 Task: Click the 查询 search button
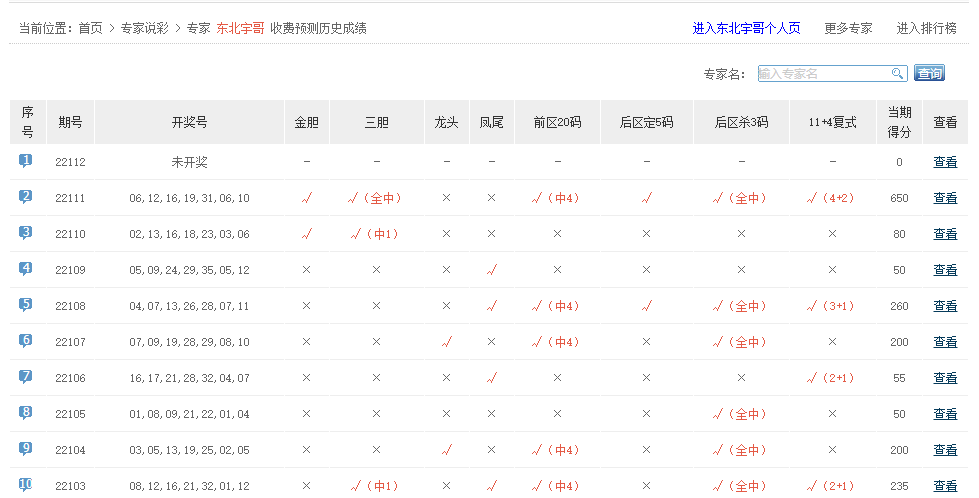[x=929, y=74]
